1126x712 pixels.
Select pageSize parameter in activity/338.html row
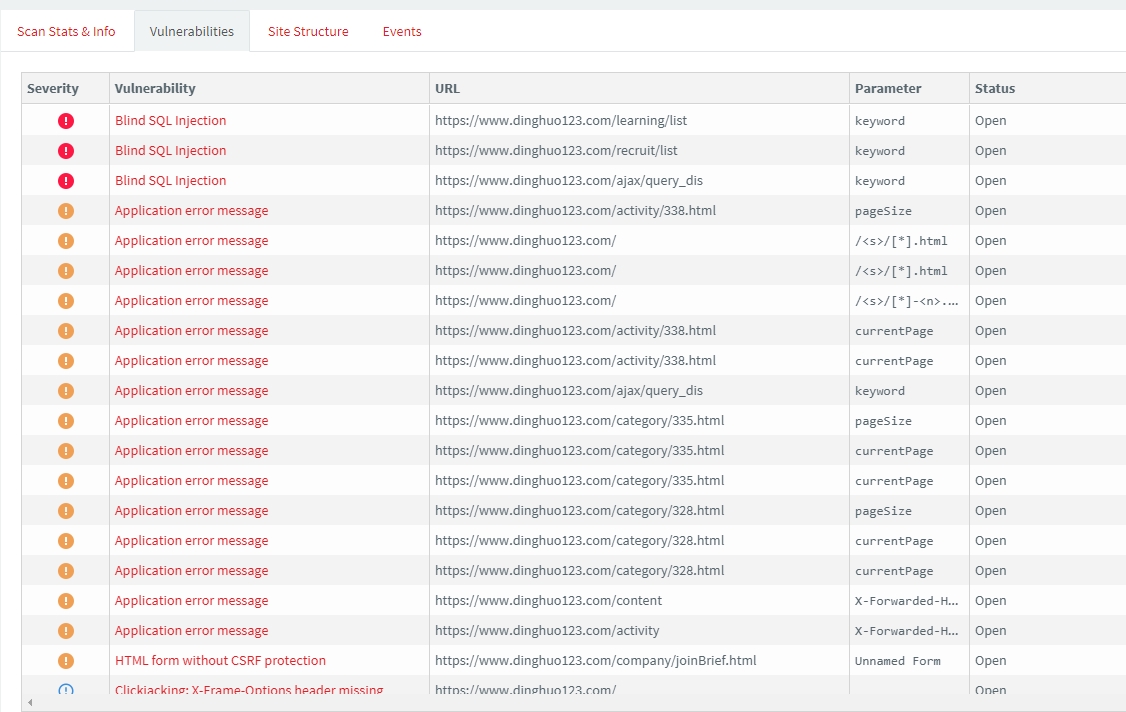[883, 211]
